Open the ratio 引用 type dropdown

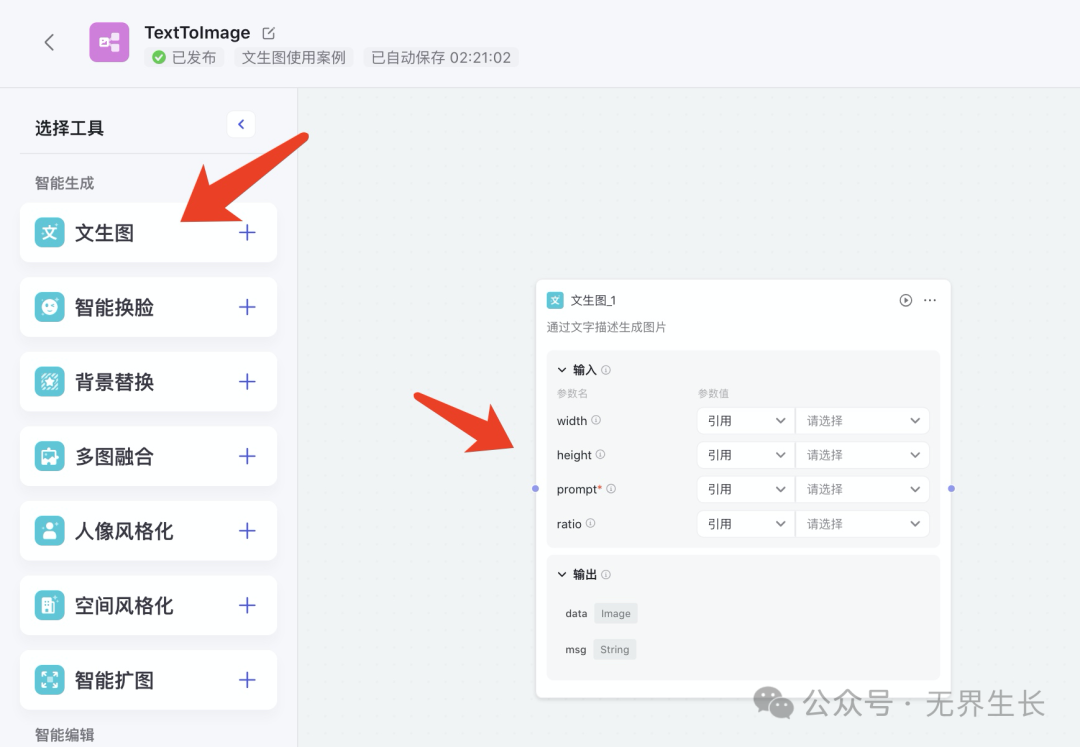(745, 524)
